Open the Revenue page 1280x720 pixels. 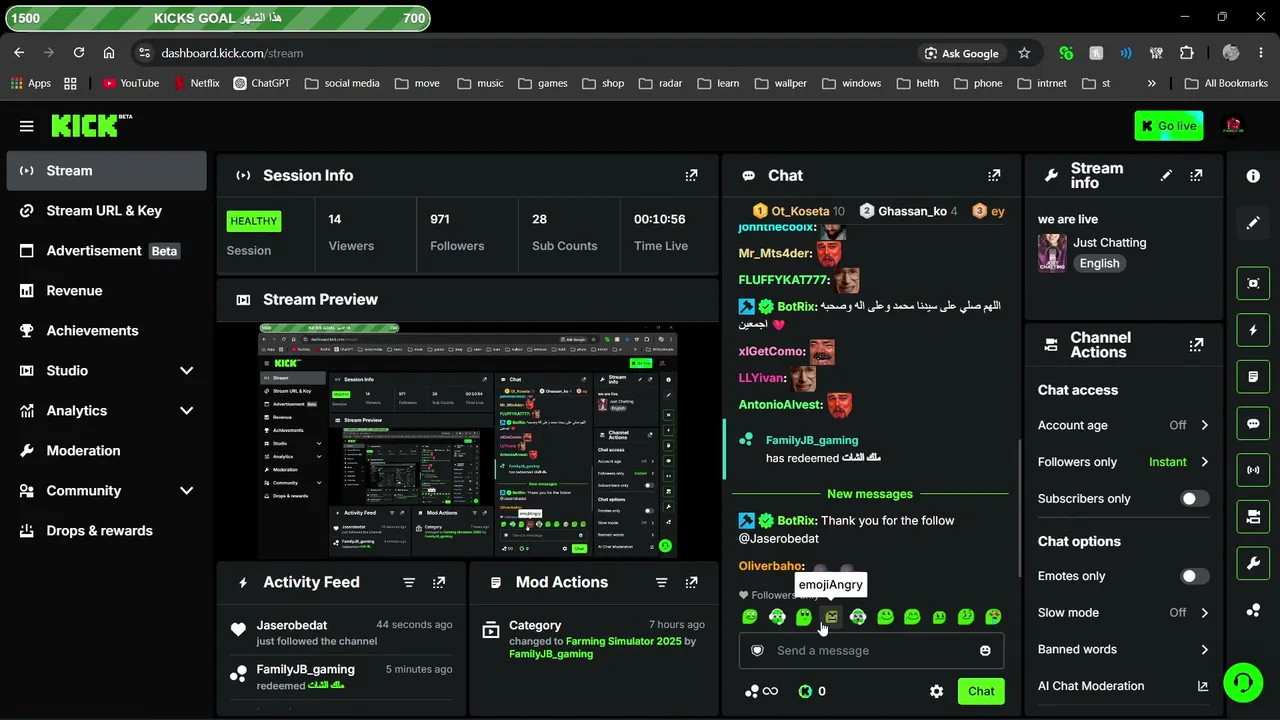pos(106,291)
